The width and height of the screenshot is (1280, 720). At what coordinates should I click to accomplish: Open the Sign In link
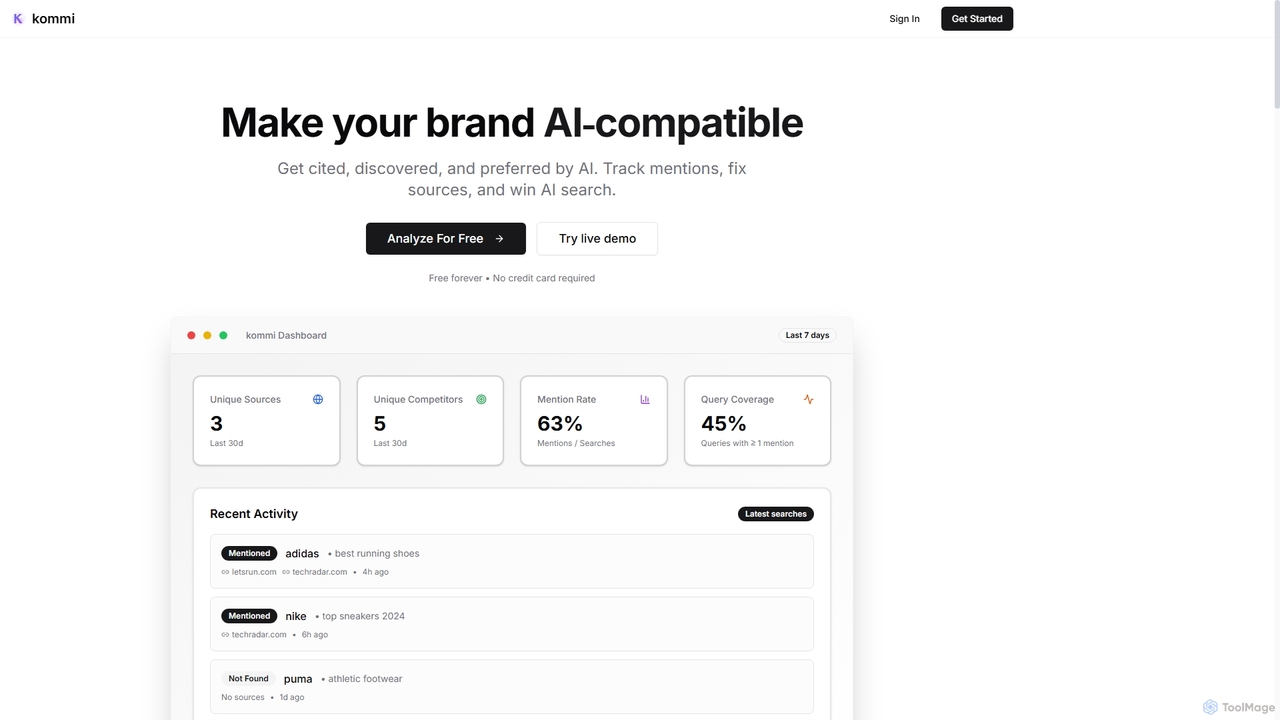[904, 19]
